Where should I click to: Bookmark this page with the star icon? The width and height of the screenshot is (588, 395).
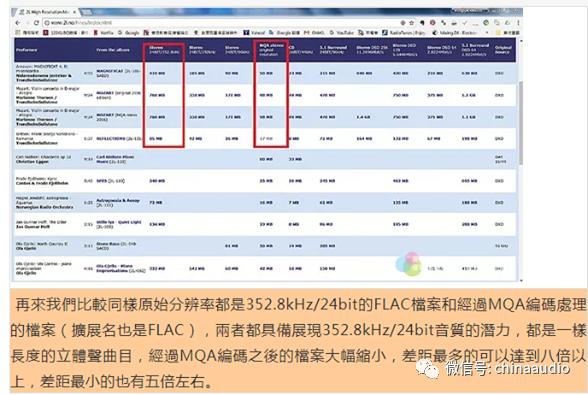click(x=411, y=23)
